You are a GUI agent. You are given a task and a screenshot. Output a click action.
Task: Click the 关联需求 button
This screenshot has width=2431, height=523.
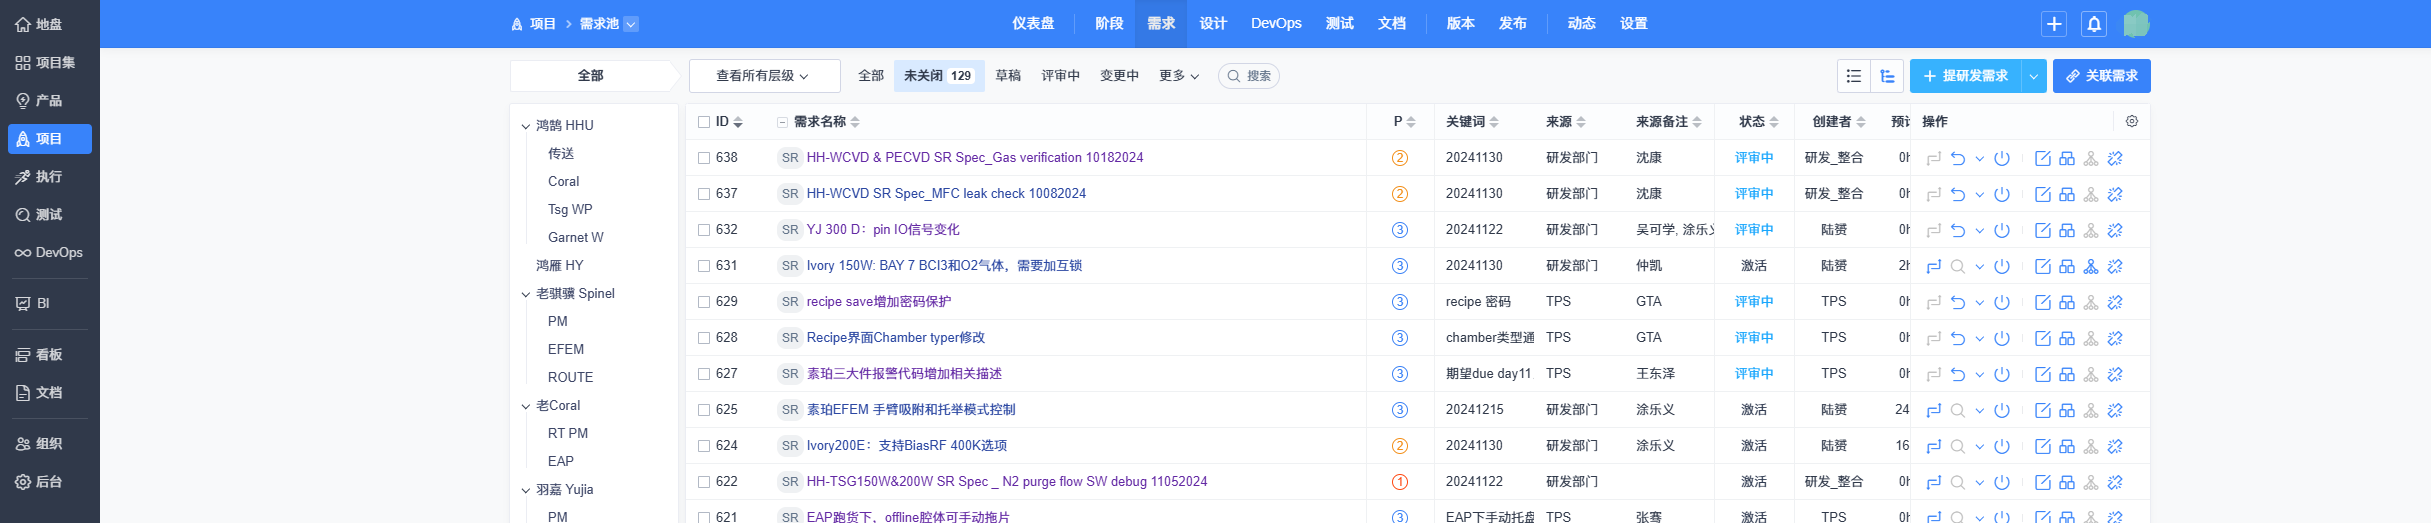[x=2101, y=76]
